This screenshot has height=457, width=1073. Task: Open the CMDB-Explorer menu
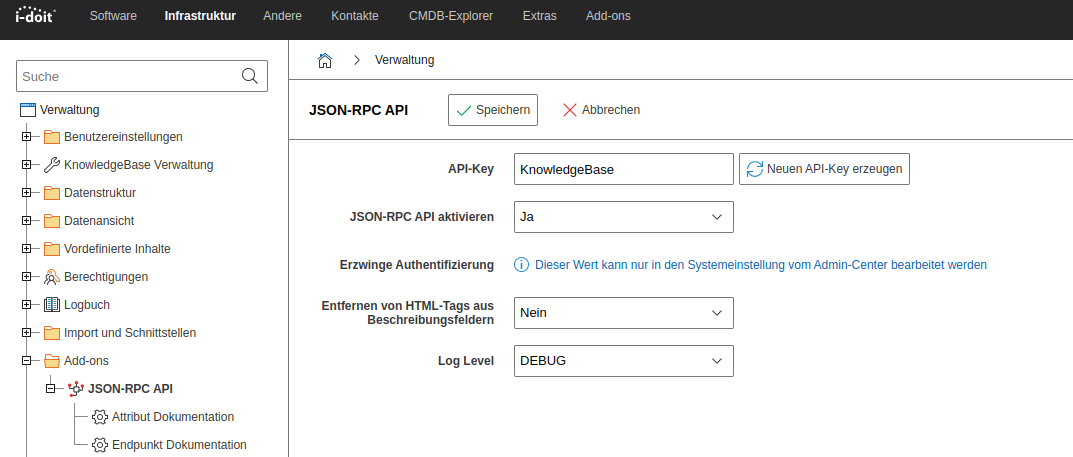(x=451, y=16)
